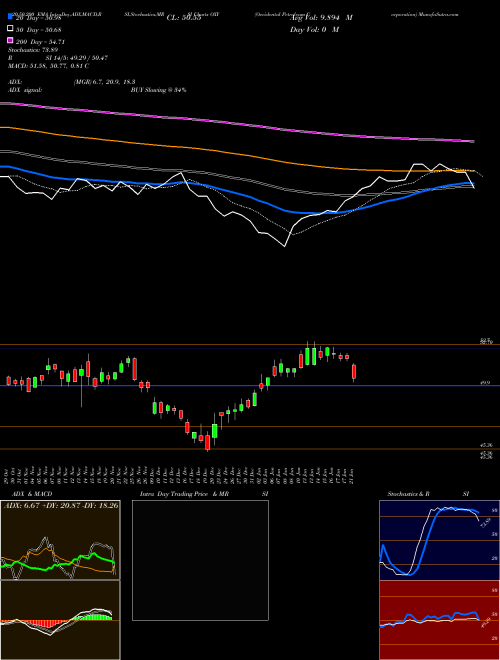Image resolution: width=500 pixels, height=660 pixels.
Task: Click the orange moving average line
Action: click(x=236, y=154)
